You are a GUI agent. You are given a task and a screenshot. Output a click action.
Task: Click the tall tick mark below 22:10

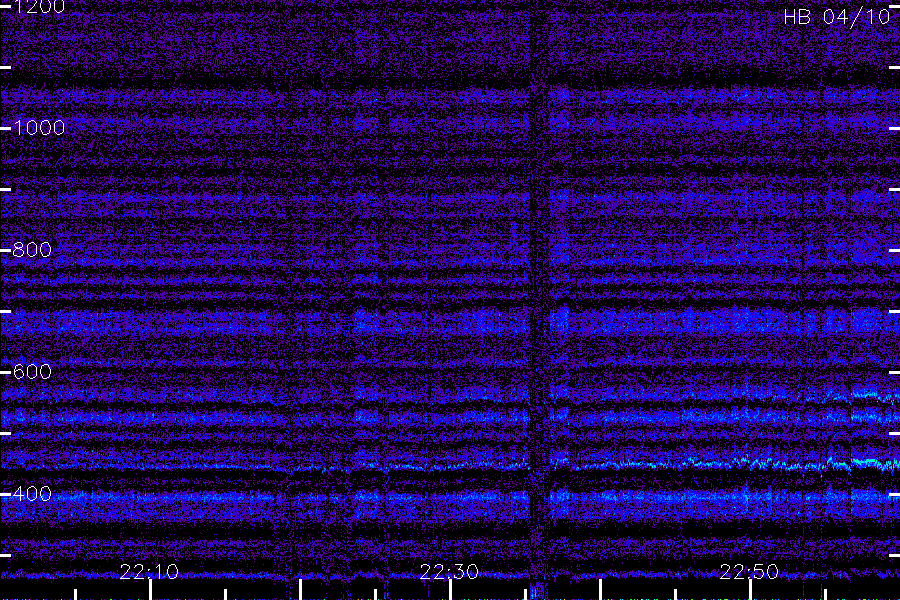pyautogui.click(x=150, y=590)
